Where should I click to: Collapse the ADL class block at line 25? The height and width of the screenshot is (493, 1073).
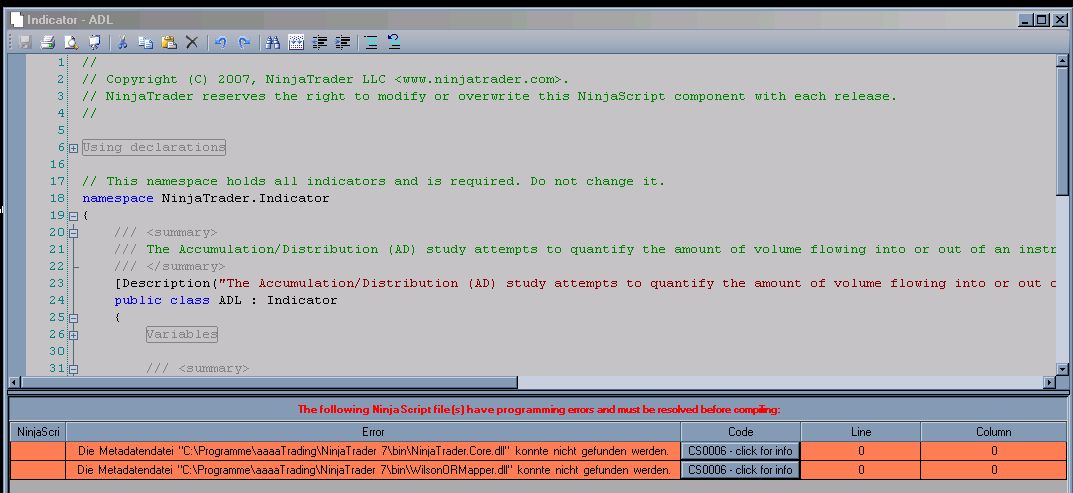[x=73, y=318]
